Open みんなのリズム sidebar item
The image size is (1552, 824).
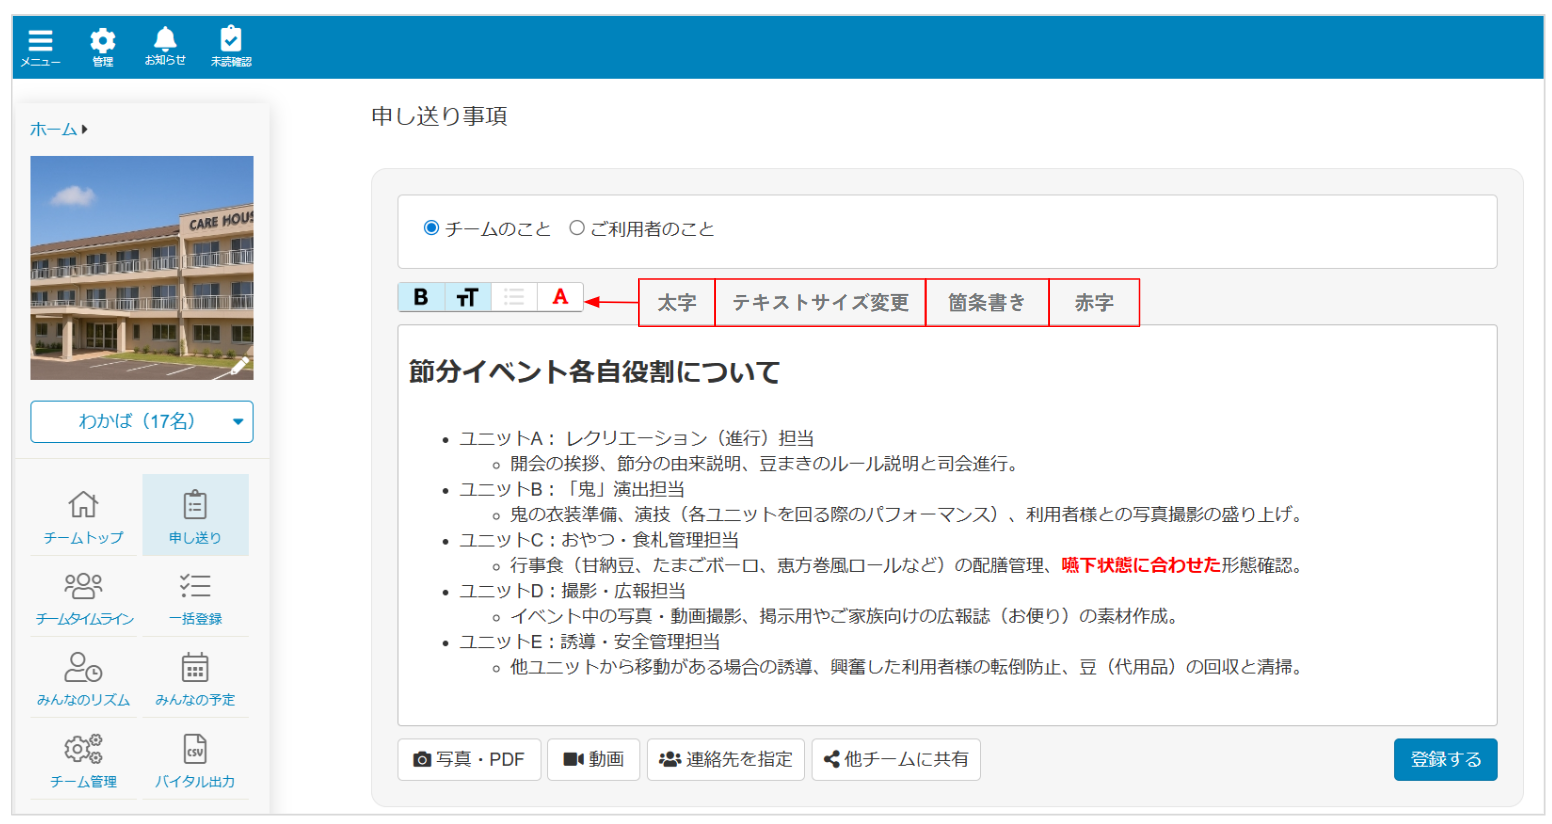pos(83,678)
